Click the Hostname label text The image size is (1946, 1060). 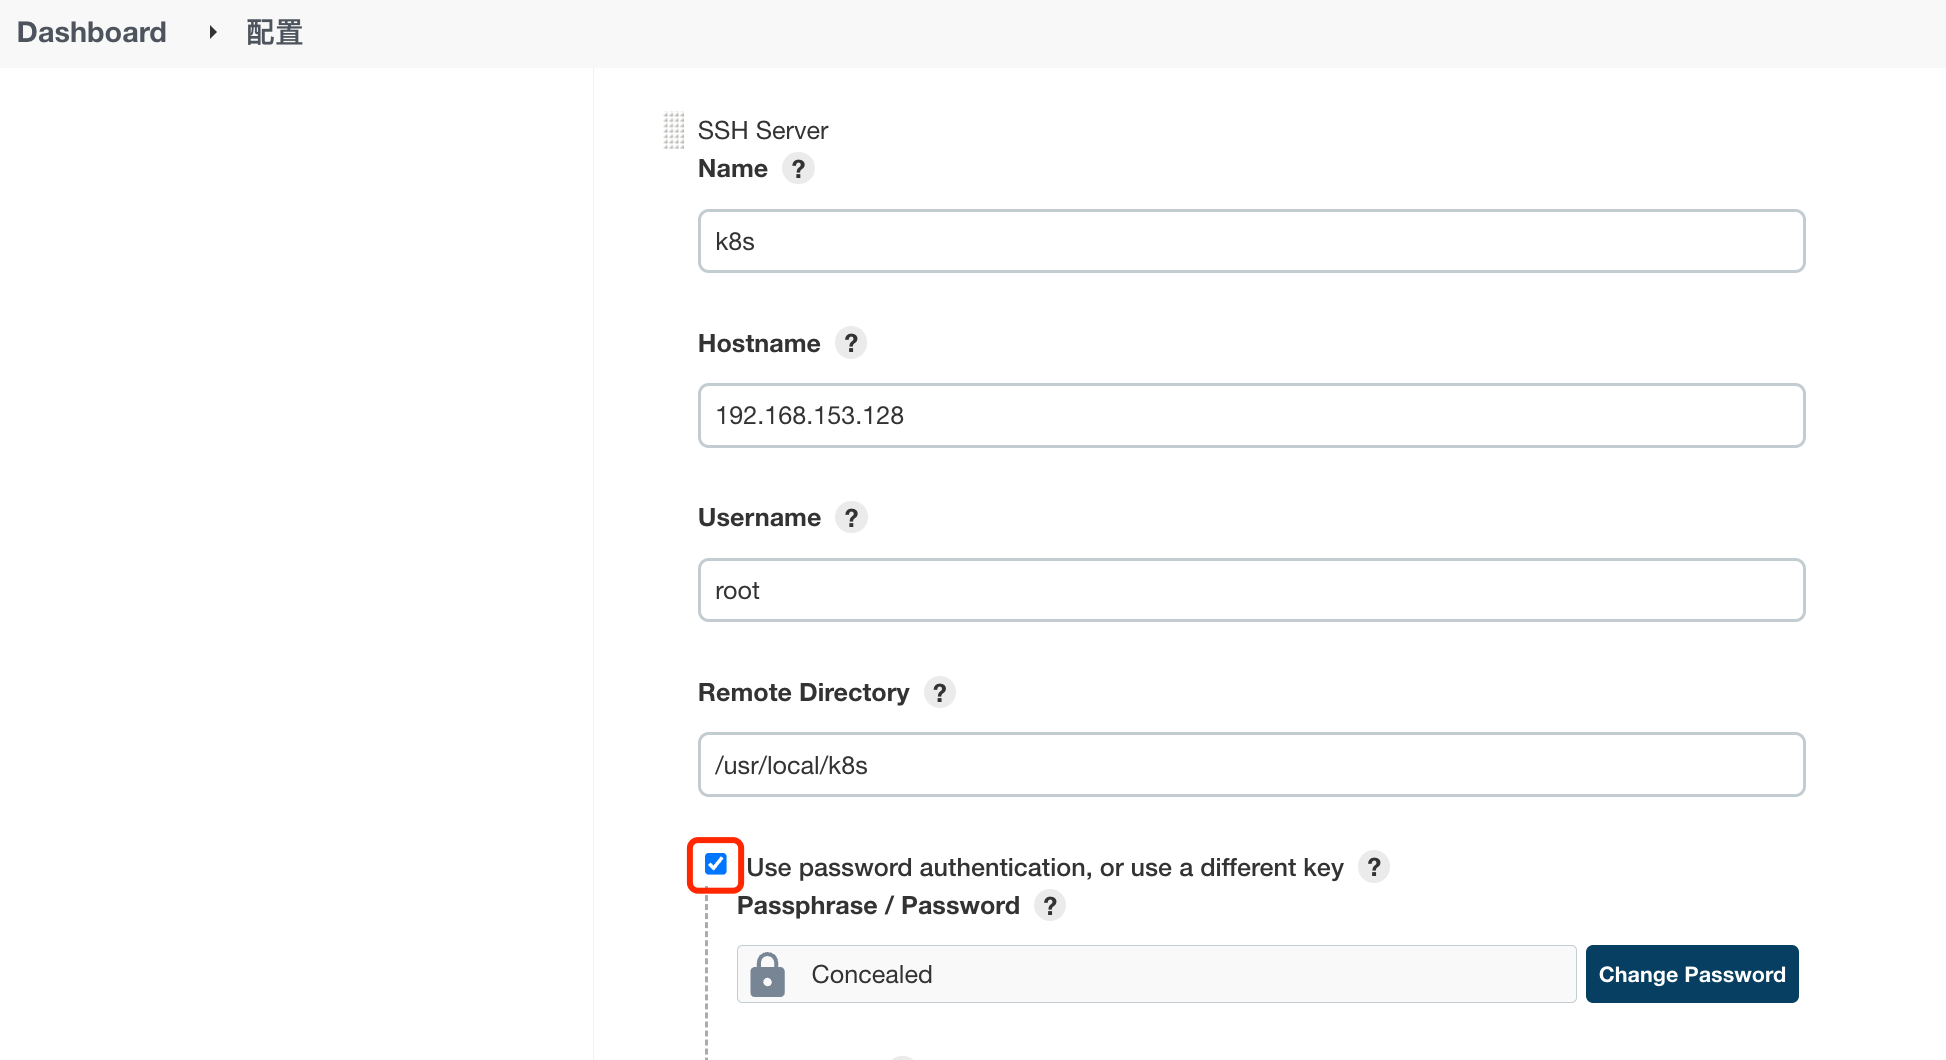point(759,343)
